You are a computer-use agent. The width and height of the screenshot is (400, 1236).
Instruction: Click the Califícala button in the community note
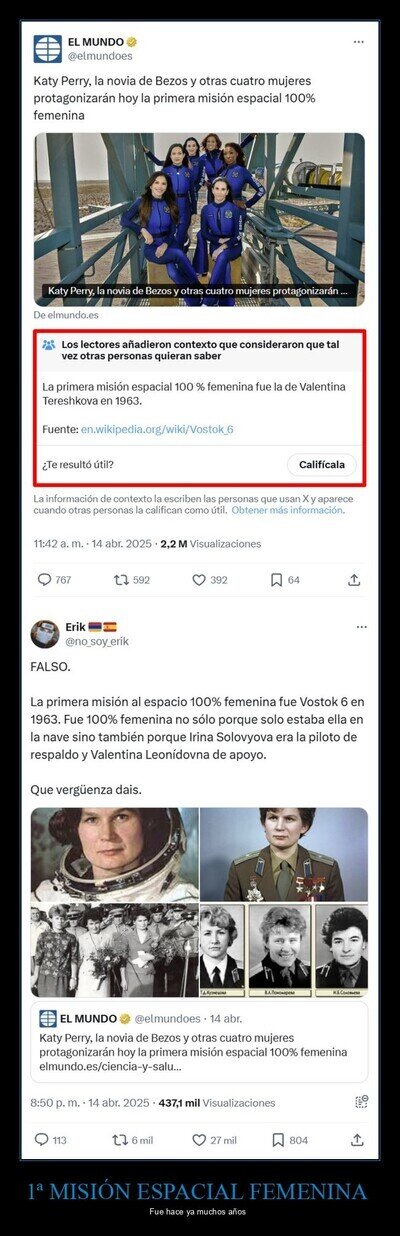coord(321,465)
